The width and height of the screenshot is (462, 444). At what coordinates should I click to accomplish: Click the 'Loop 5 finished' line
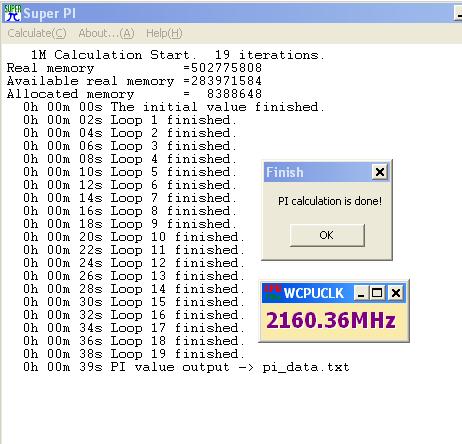[x=130, y=172]
